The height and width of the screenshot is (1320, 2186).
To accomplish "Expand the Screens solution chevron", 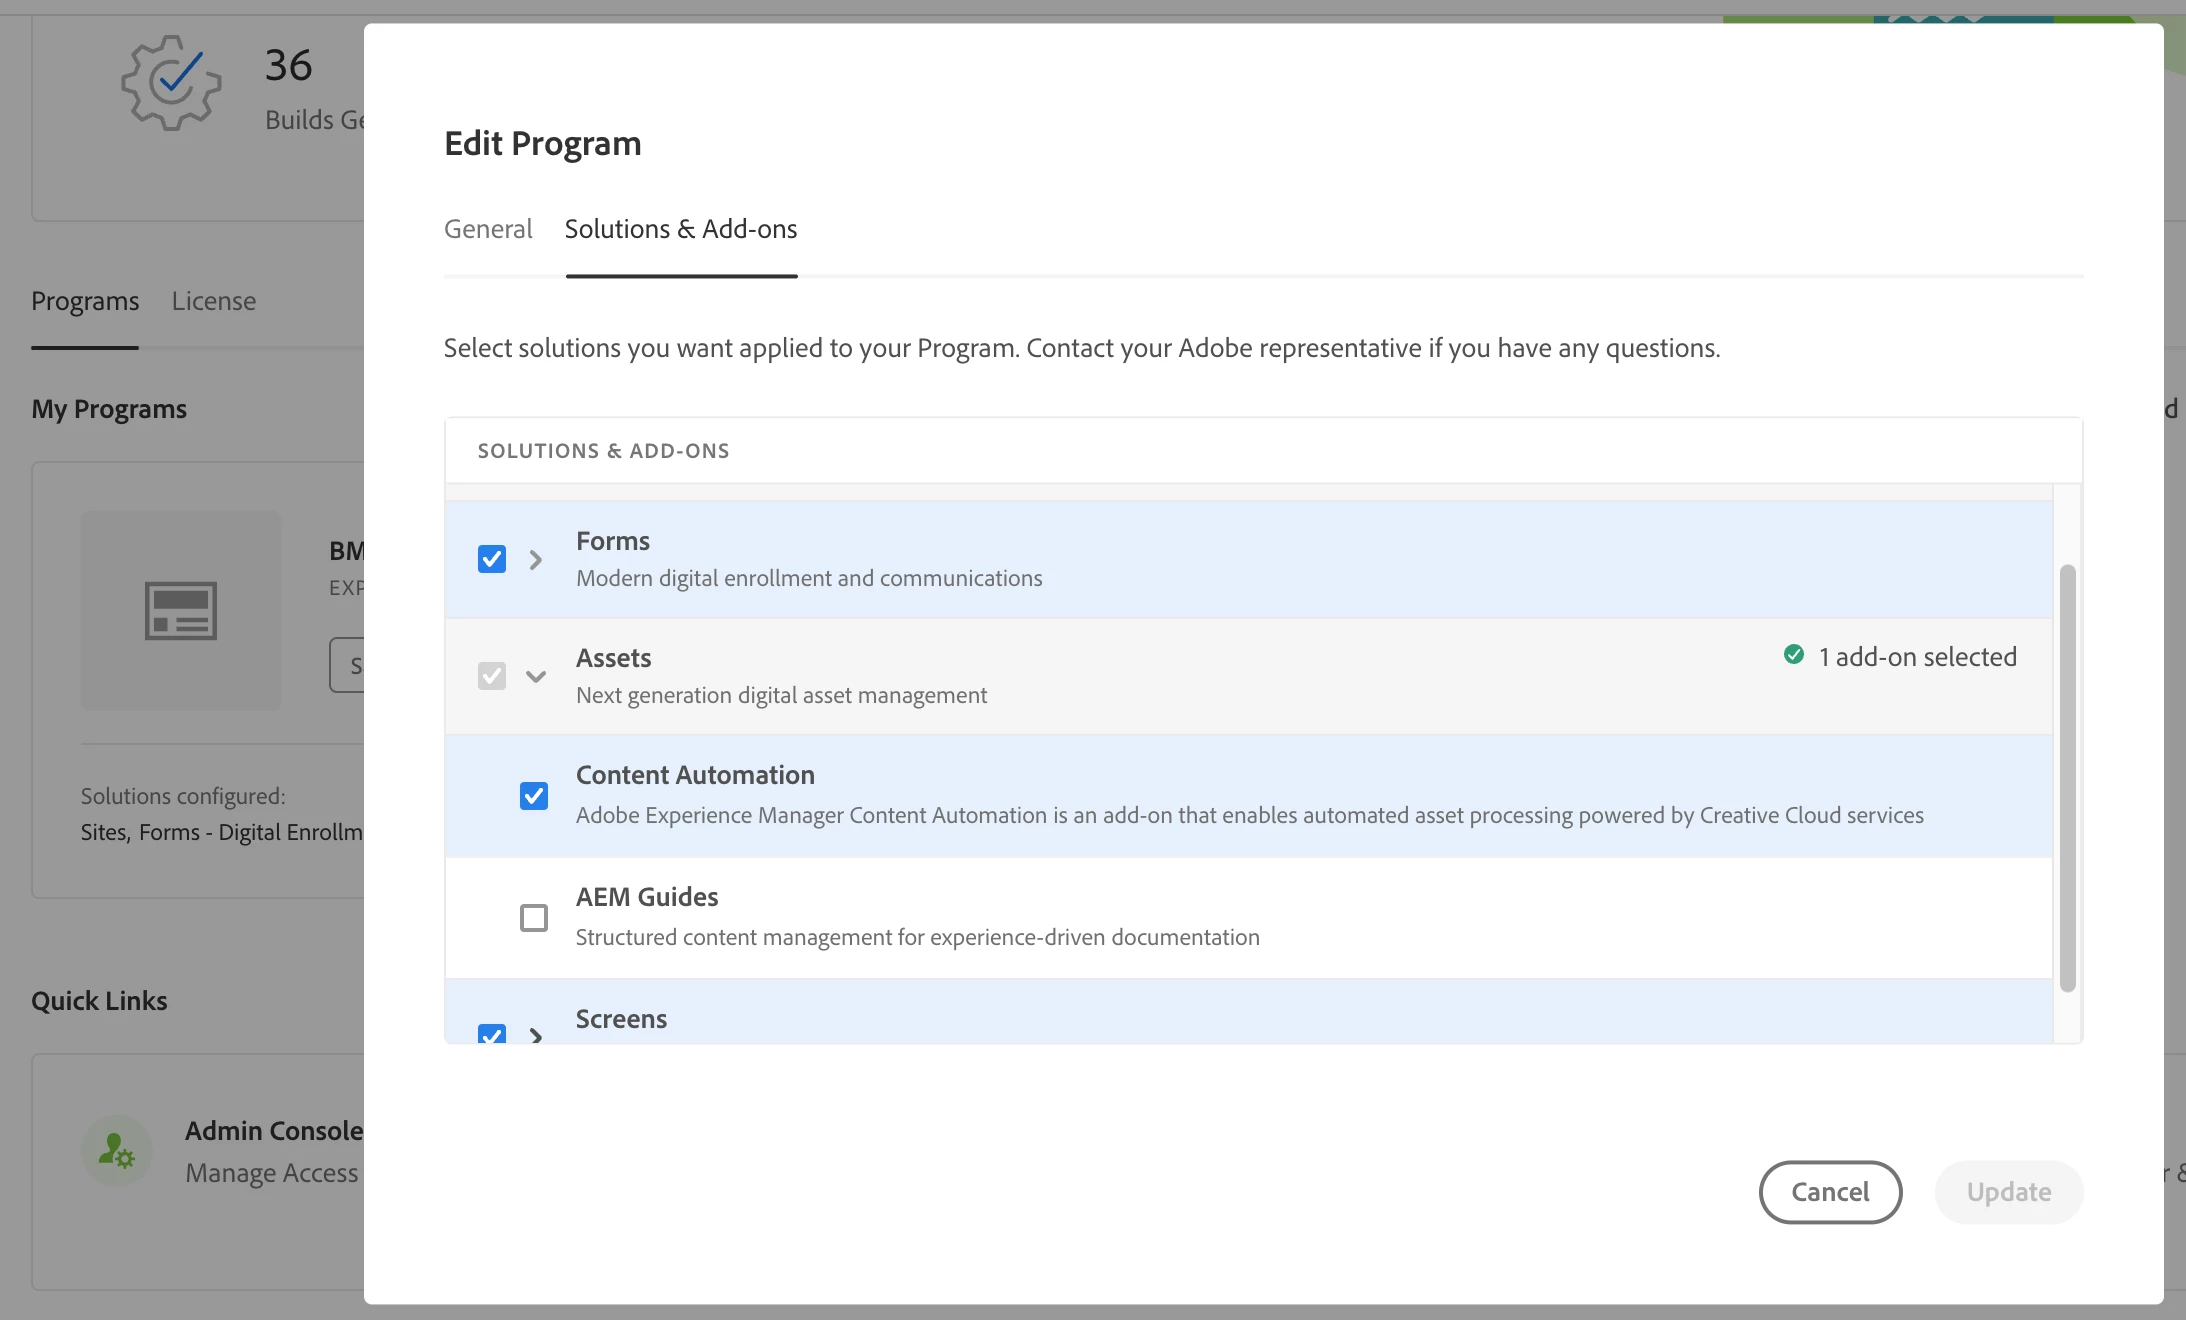I will [536, 1035].
